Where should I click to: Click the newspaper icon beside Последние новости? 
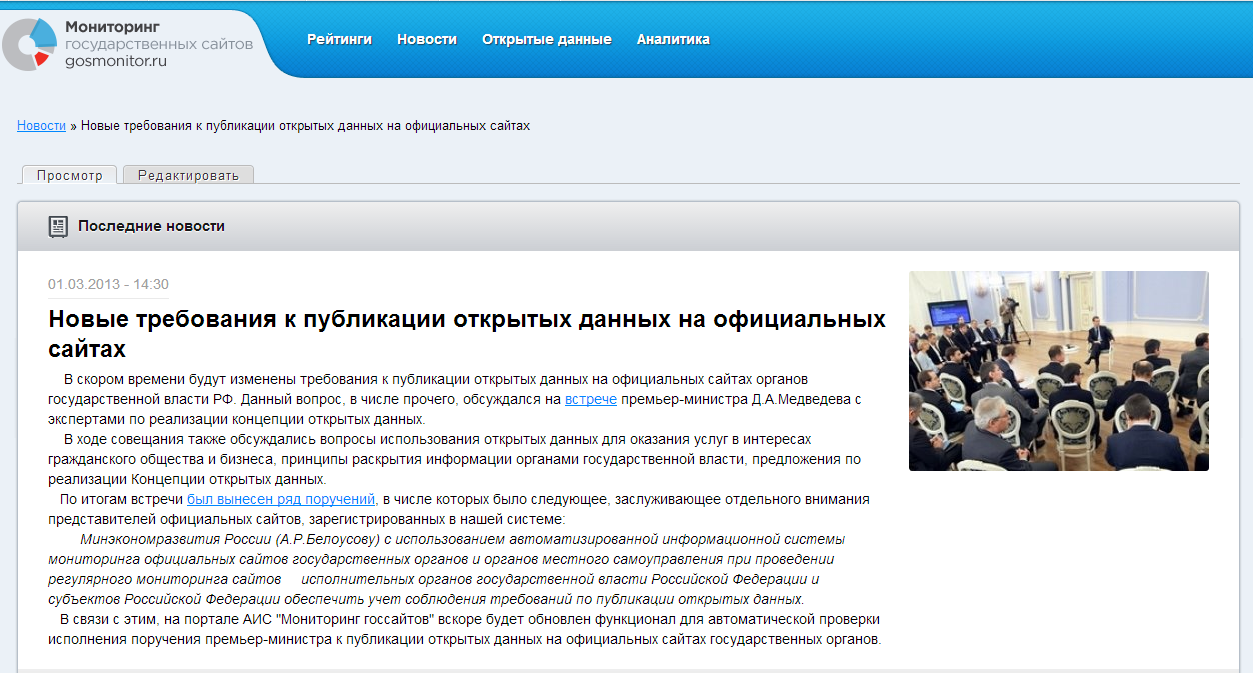[58, 227]
